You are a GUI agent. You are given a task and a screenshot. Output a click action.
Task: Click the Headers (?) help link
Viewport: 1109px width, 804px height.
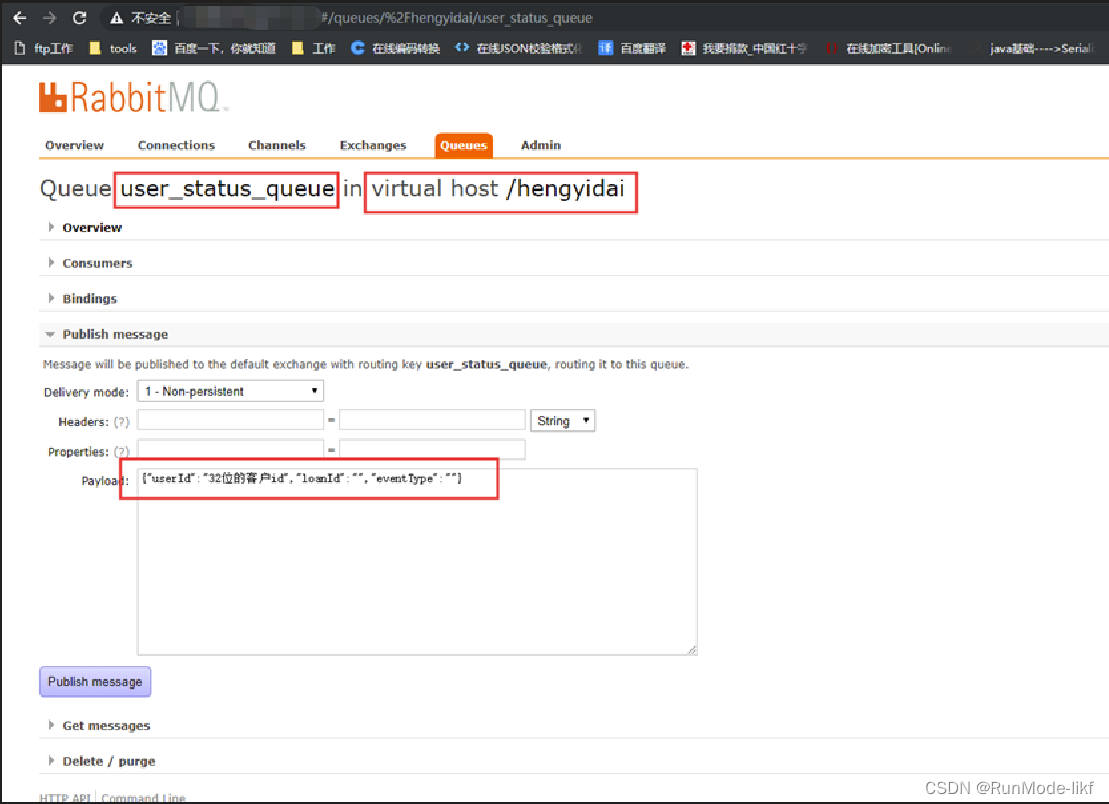[122, 421]
